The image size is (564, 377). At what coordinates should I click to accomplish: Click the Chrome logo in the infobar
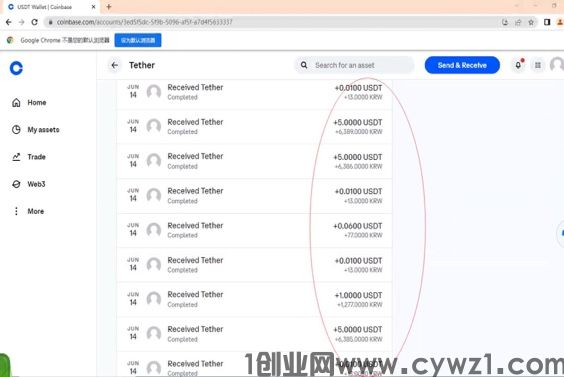tap(10, 40)
